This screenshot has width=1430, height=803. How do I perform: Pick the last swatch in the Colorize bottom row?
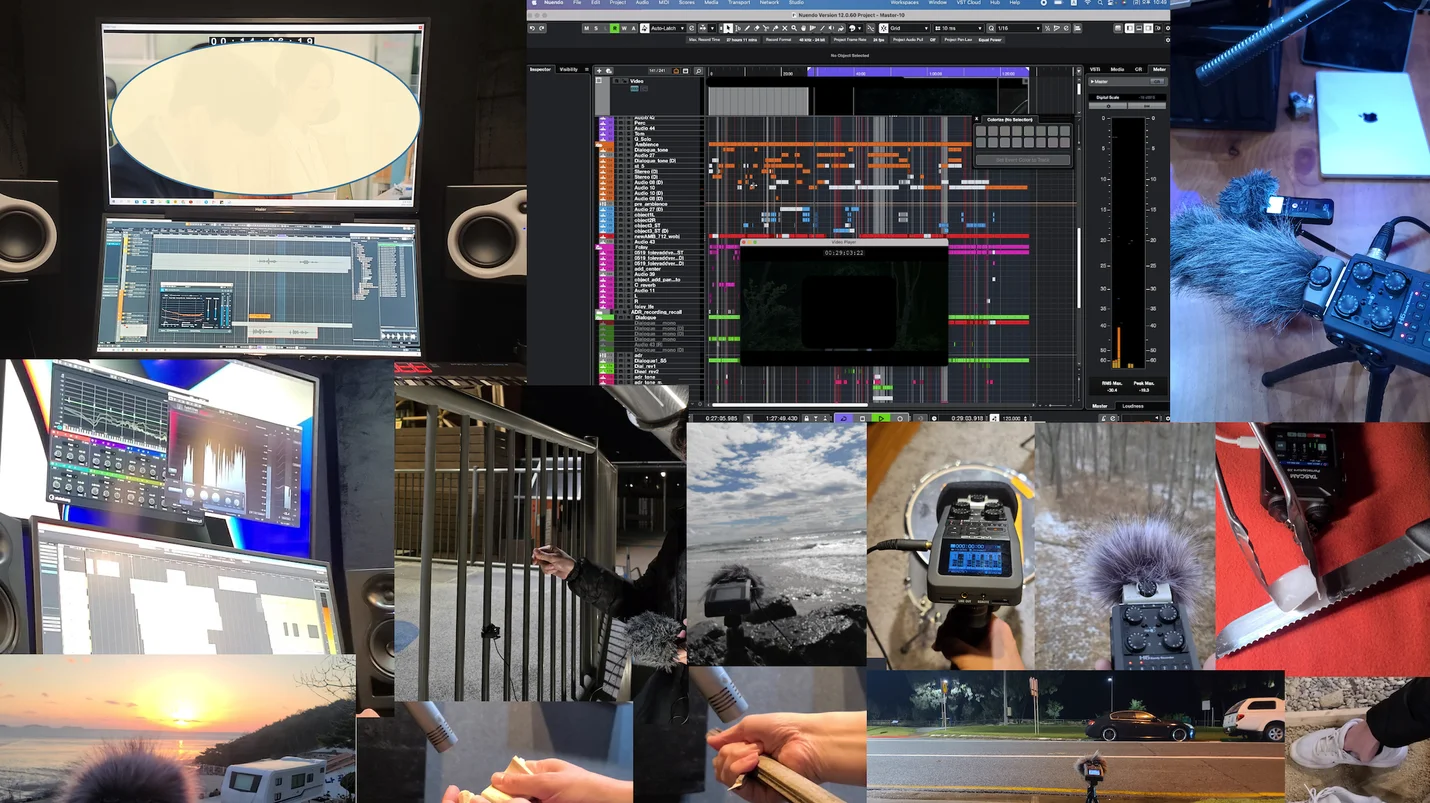[1065, 142]
